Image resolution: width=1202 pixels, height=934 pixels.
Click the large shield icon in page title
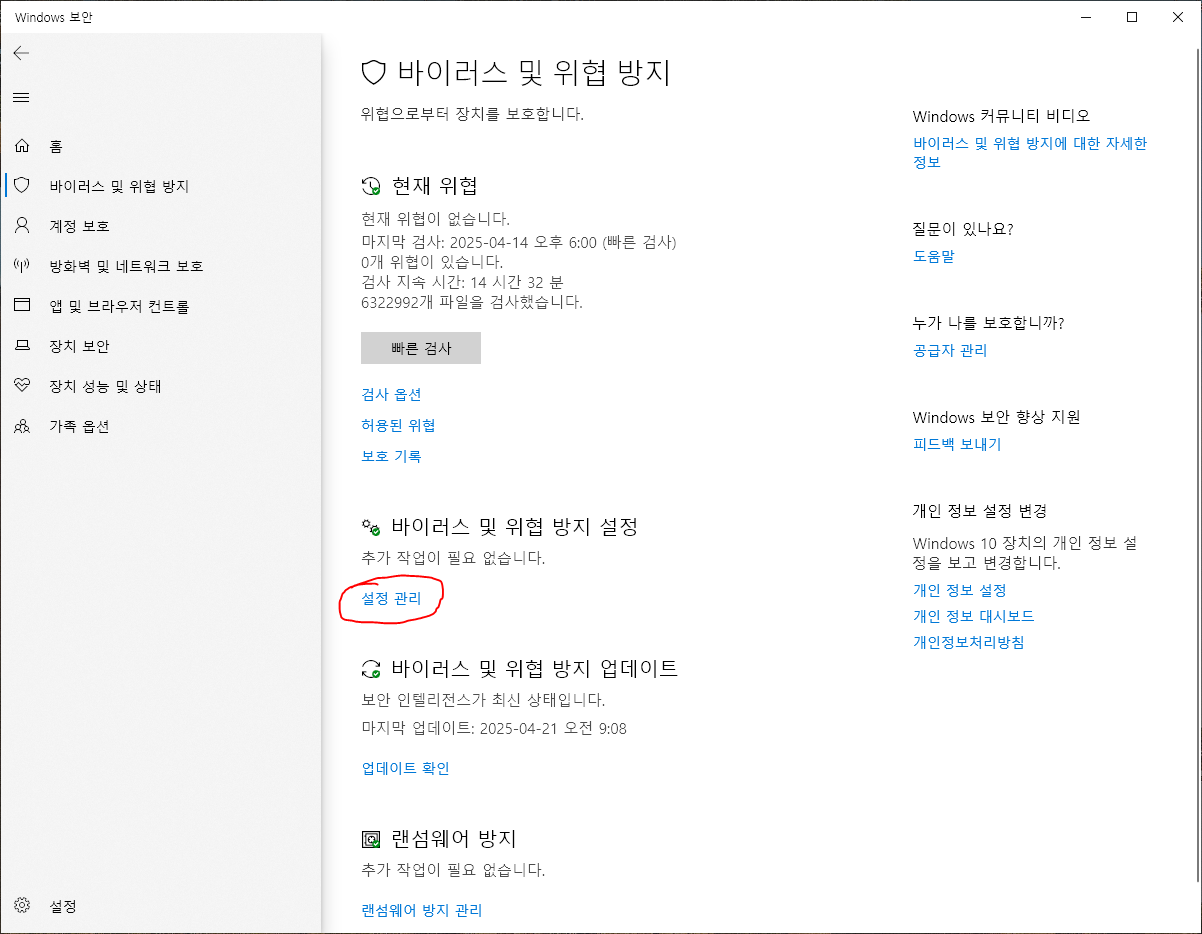pos(374,72)
